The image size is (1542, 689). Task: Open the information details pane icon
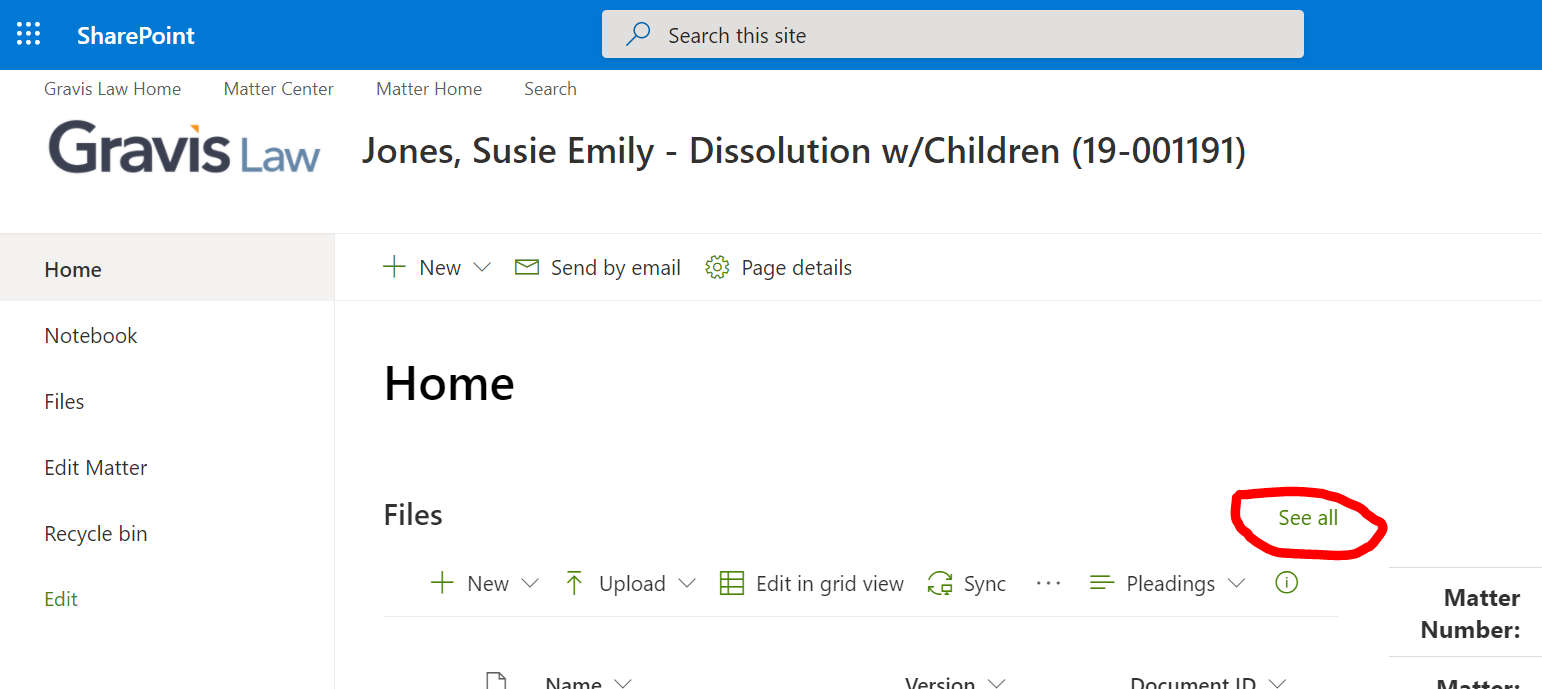coord(1287,582)
